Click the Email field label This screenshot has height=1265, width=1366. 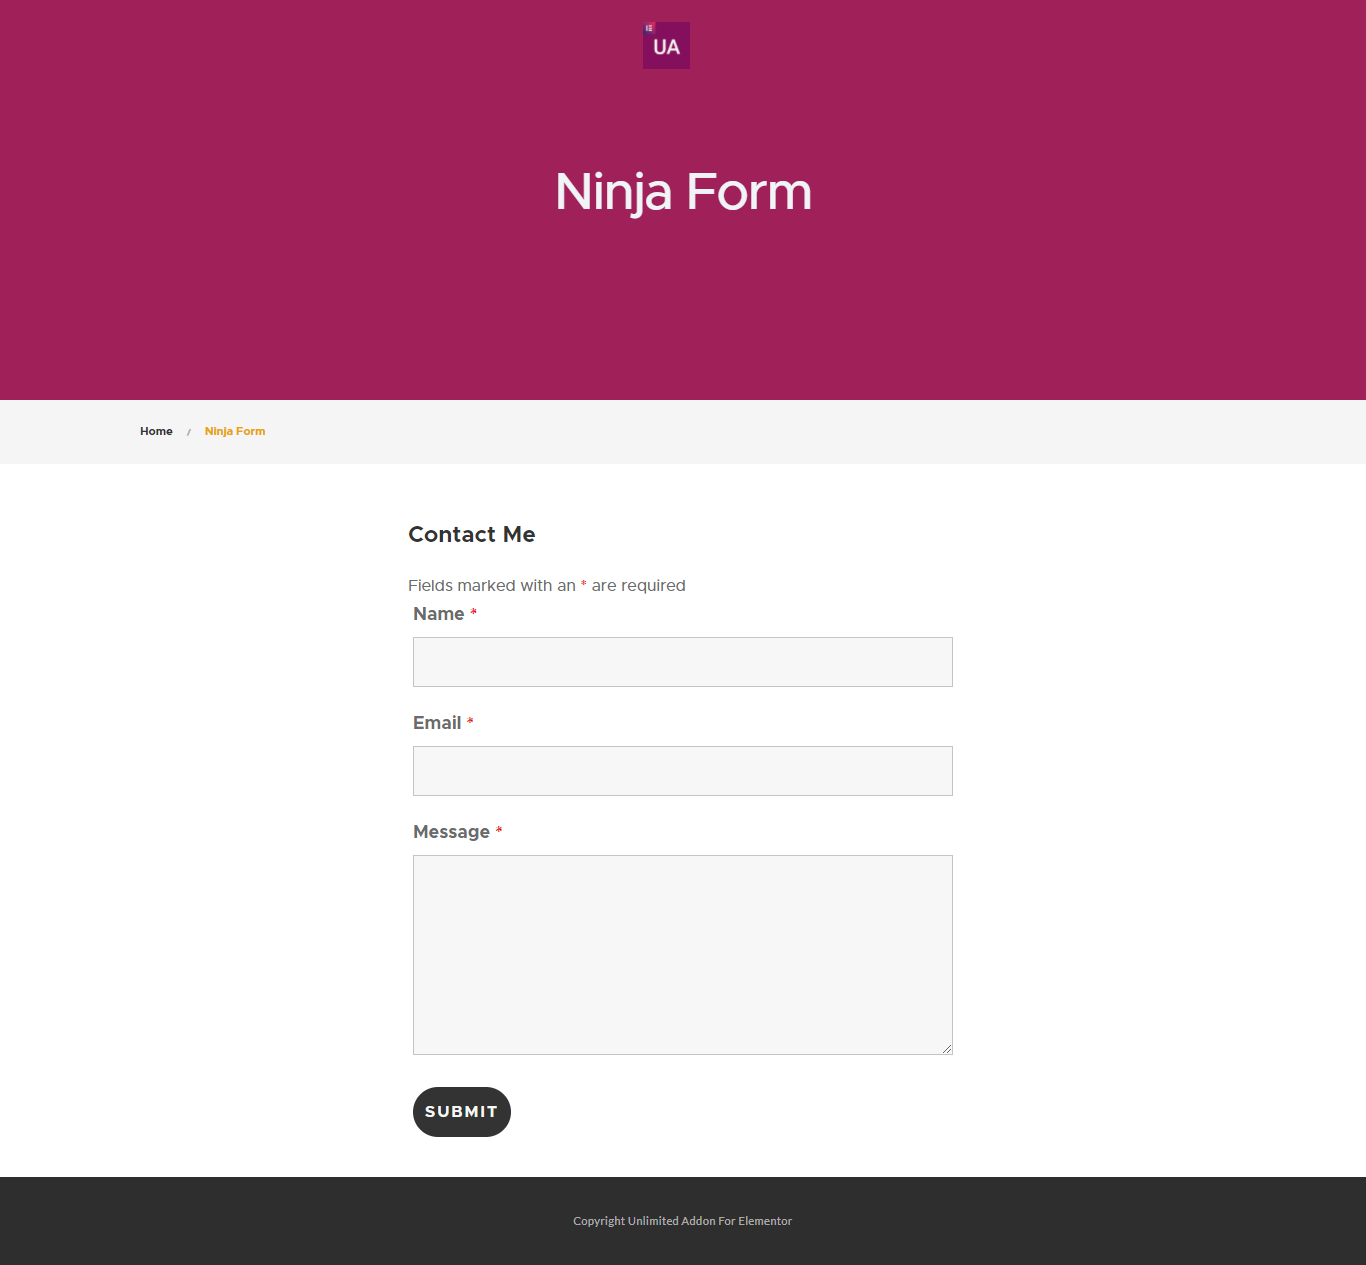pyautogui.click(x=437, y=723)
